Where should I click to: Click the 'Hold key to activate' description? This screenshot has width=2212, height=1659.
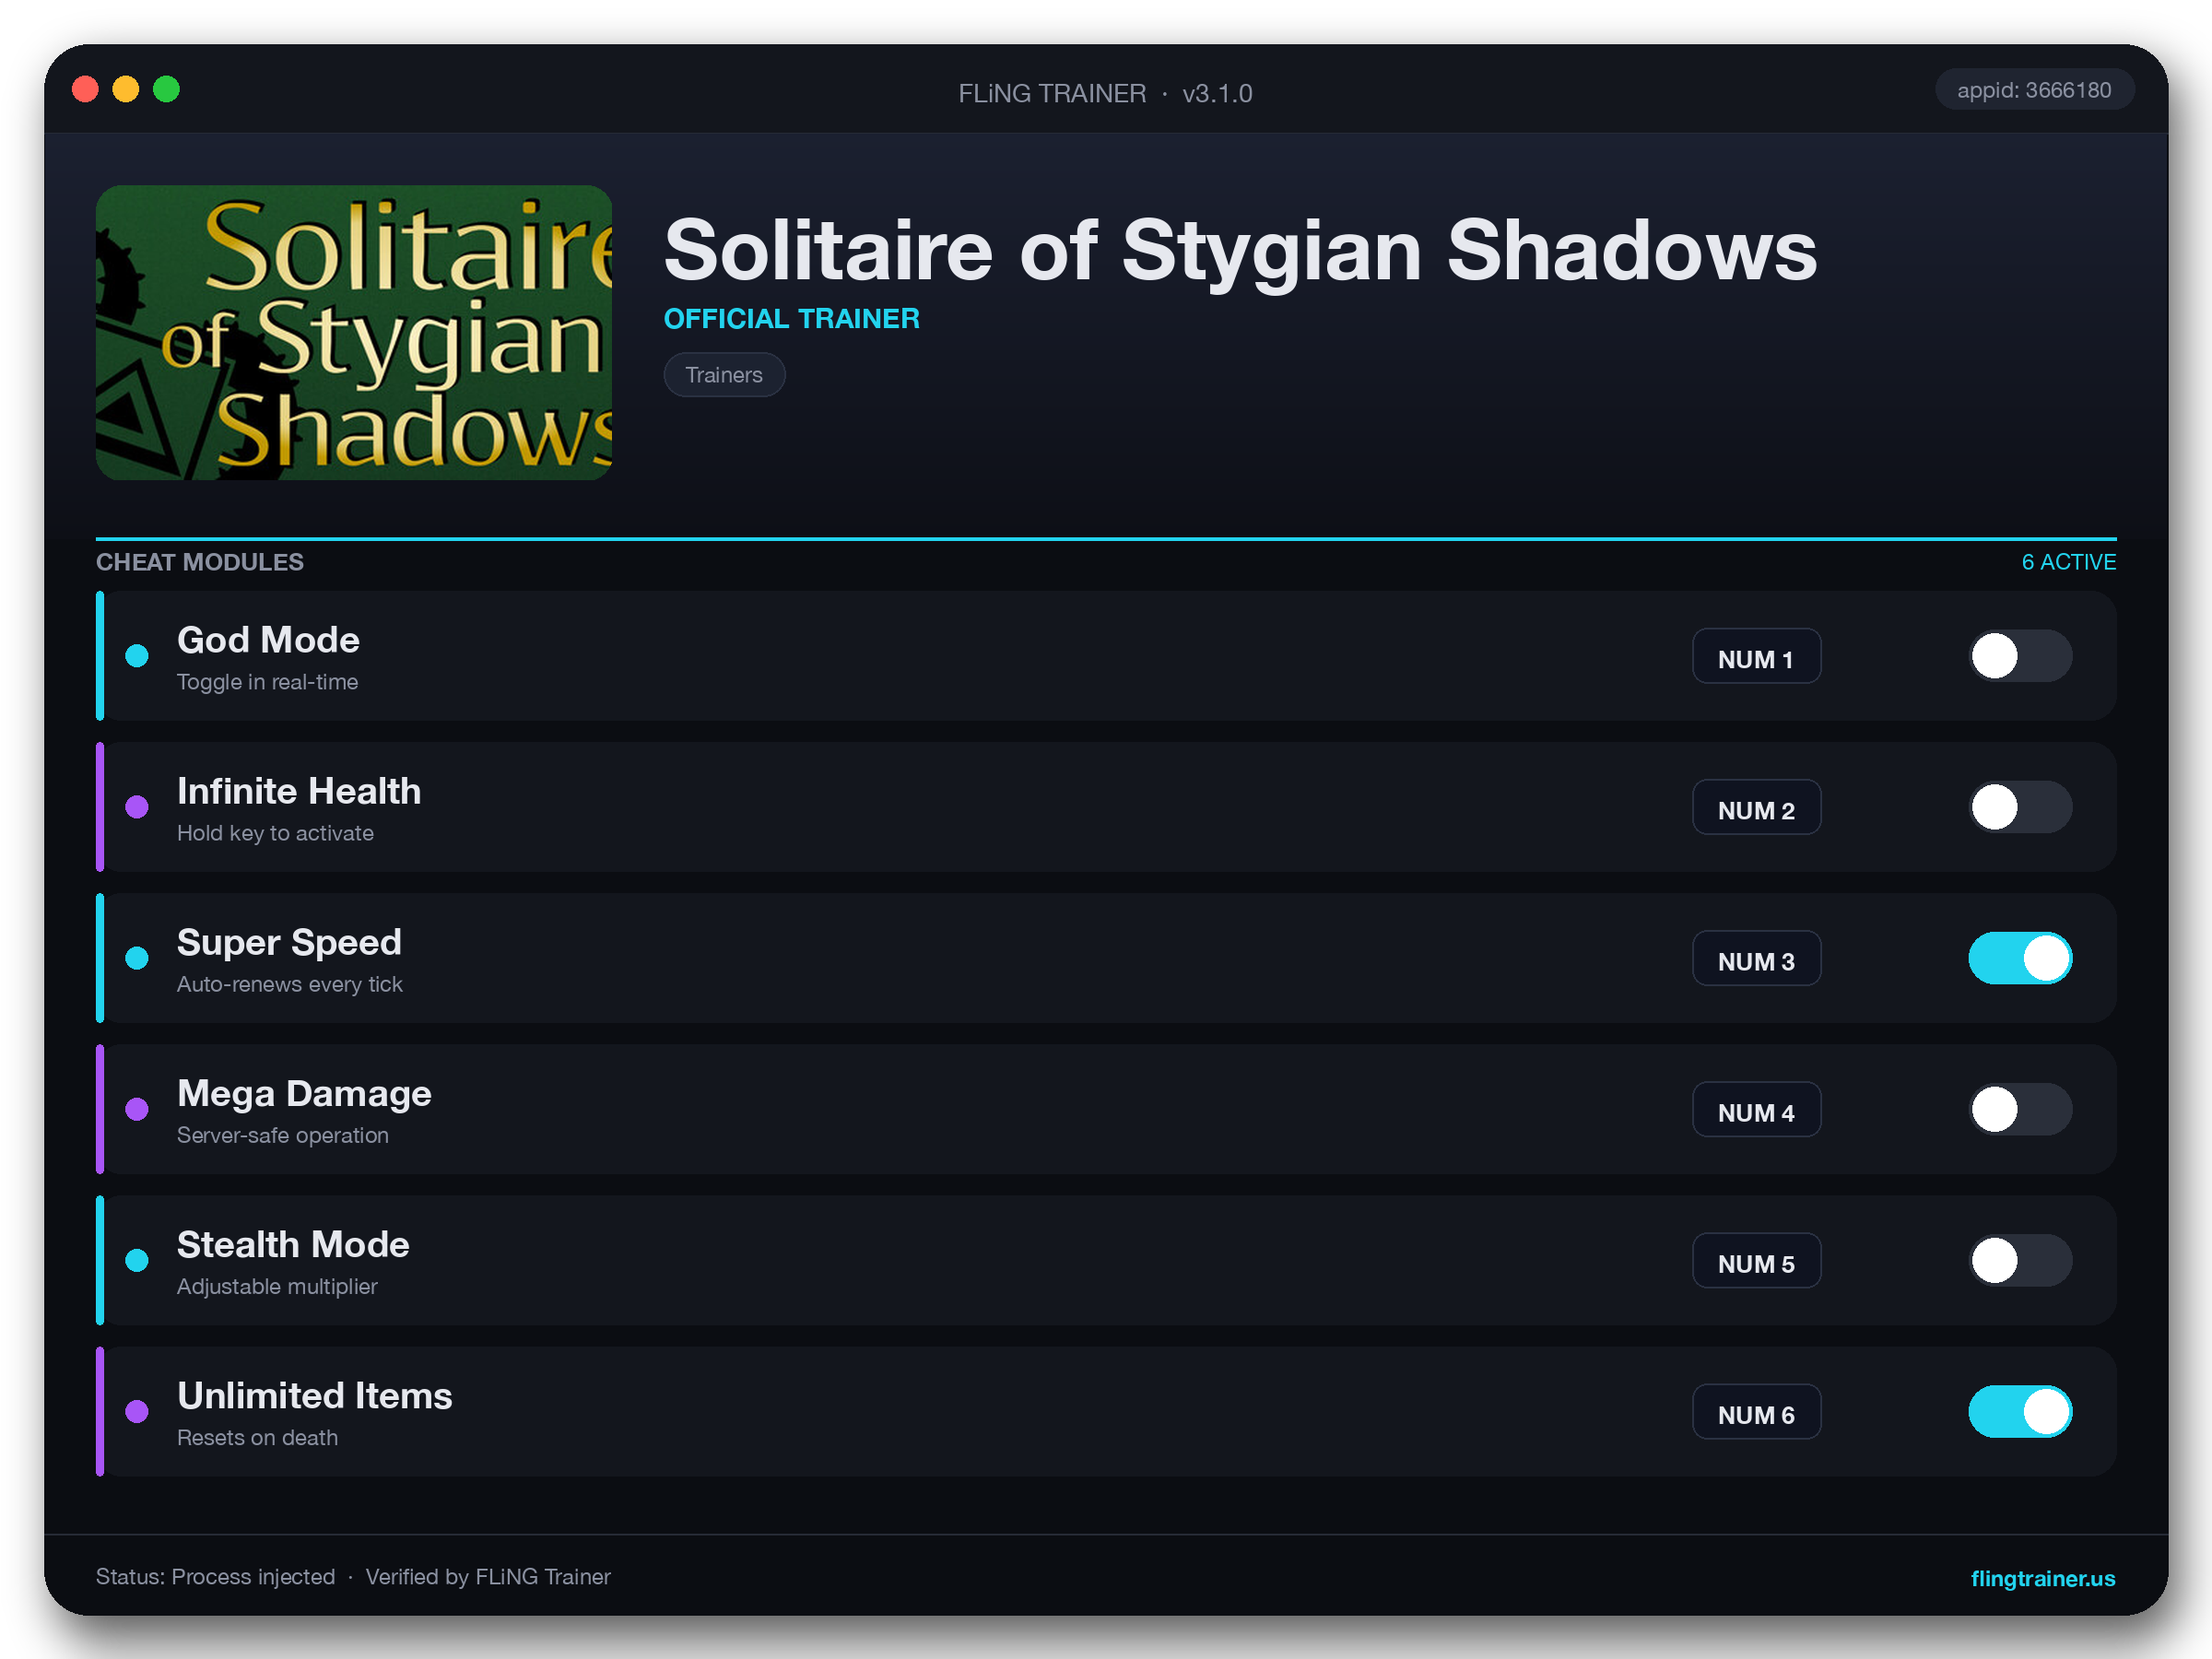point(275,833)
